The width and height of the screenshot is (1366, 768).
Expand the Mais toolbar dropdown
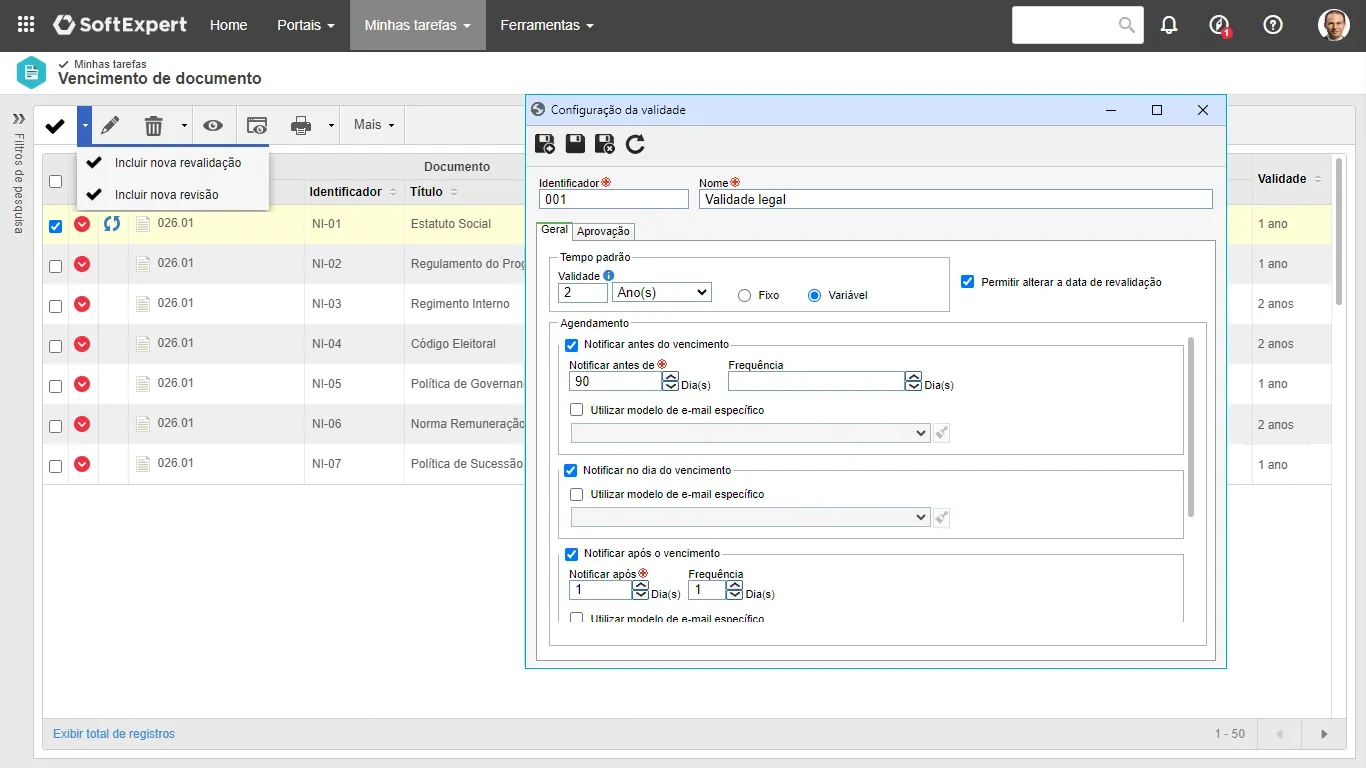[x=374, y=125]
